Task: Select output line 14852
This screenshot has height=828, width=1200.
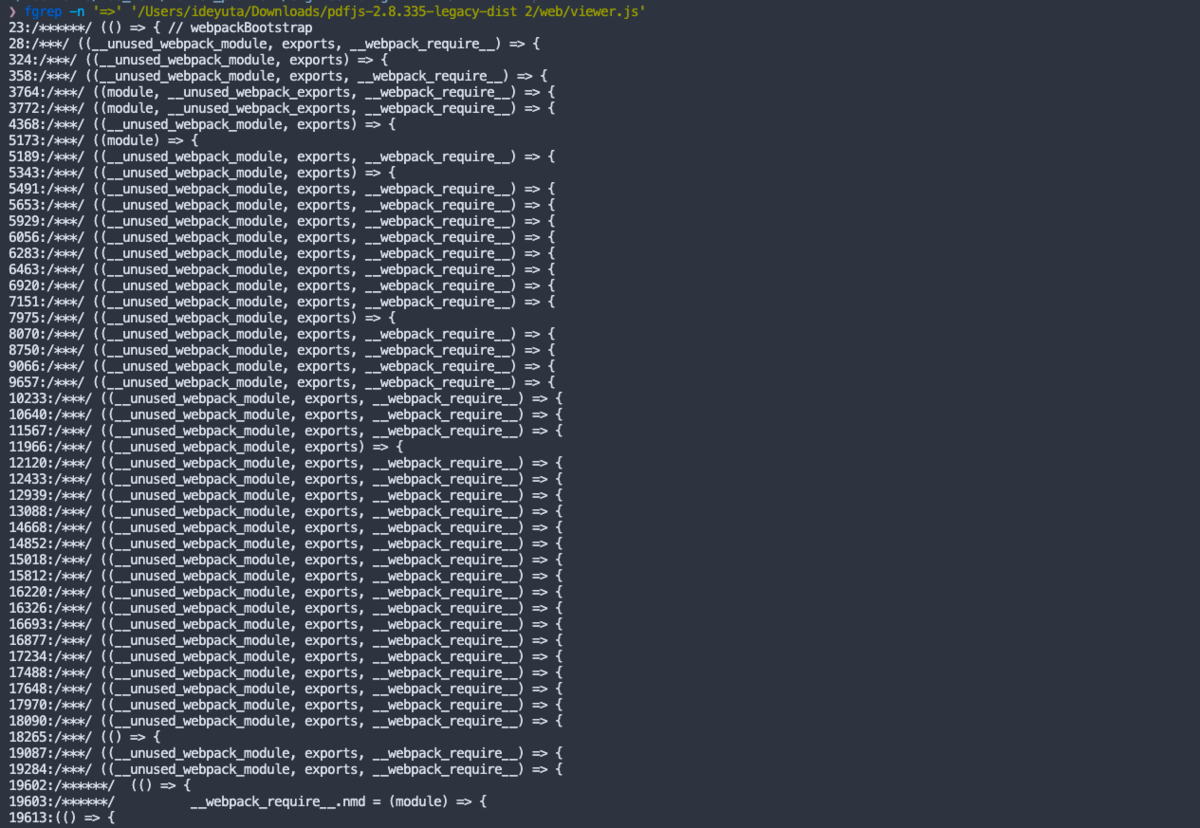Action: (286, 543)
